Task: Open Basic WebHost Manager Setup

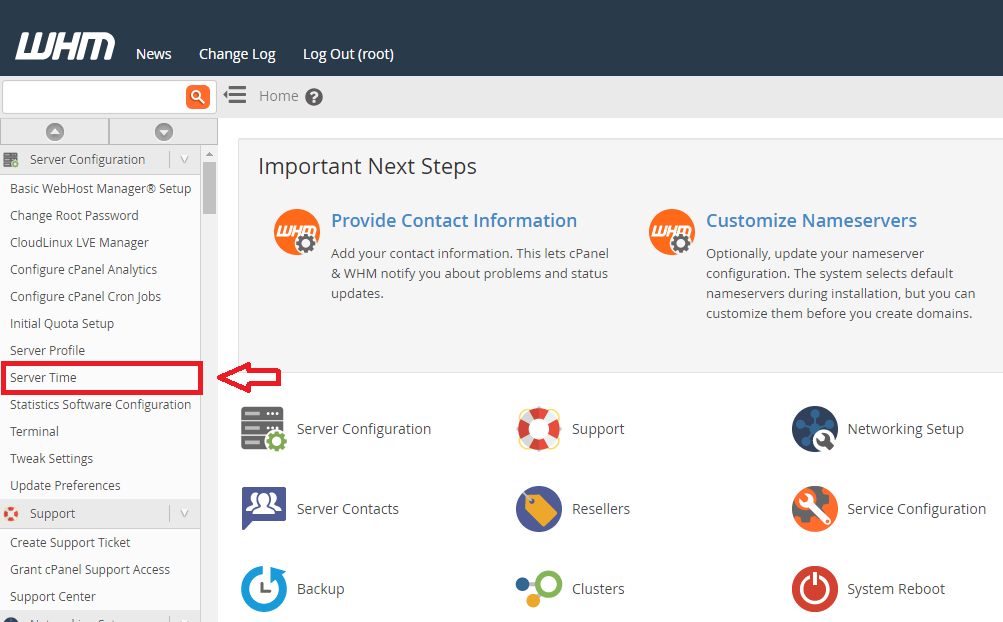Action: point(100,189)
